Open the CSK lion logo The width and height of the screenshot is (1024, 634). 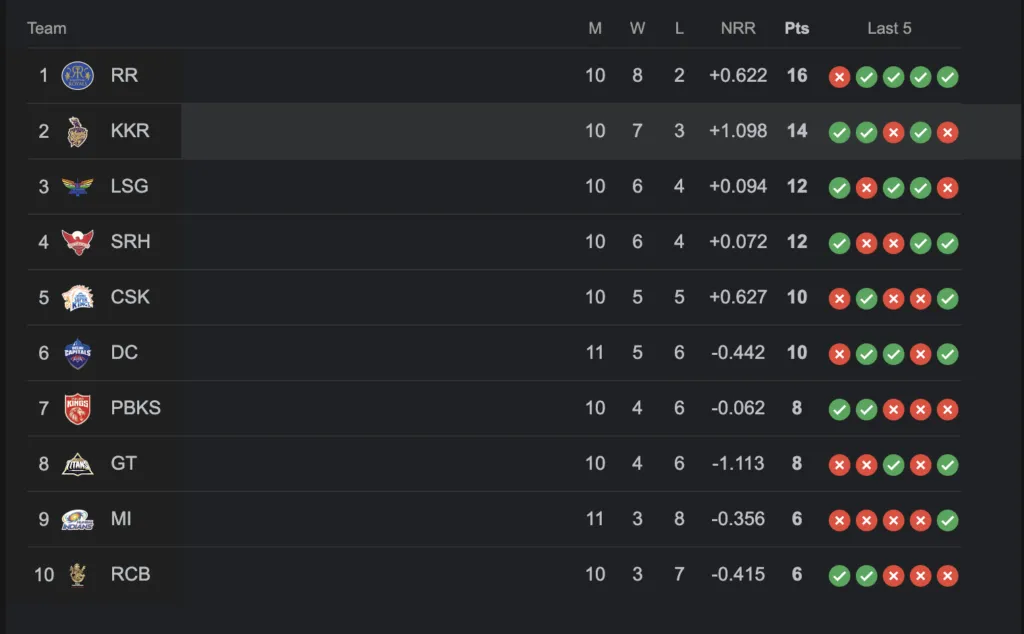click(x=77, y=298)
